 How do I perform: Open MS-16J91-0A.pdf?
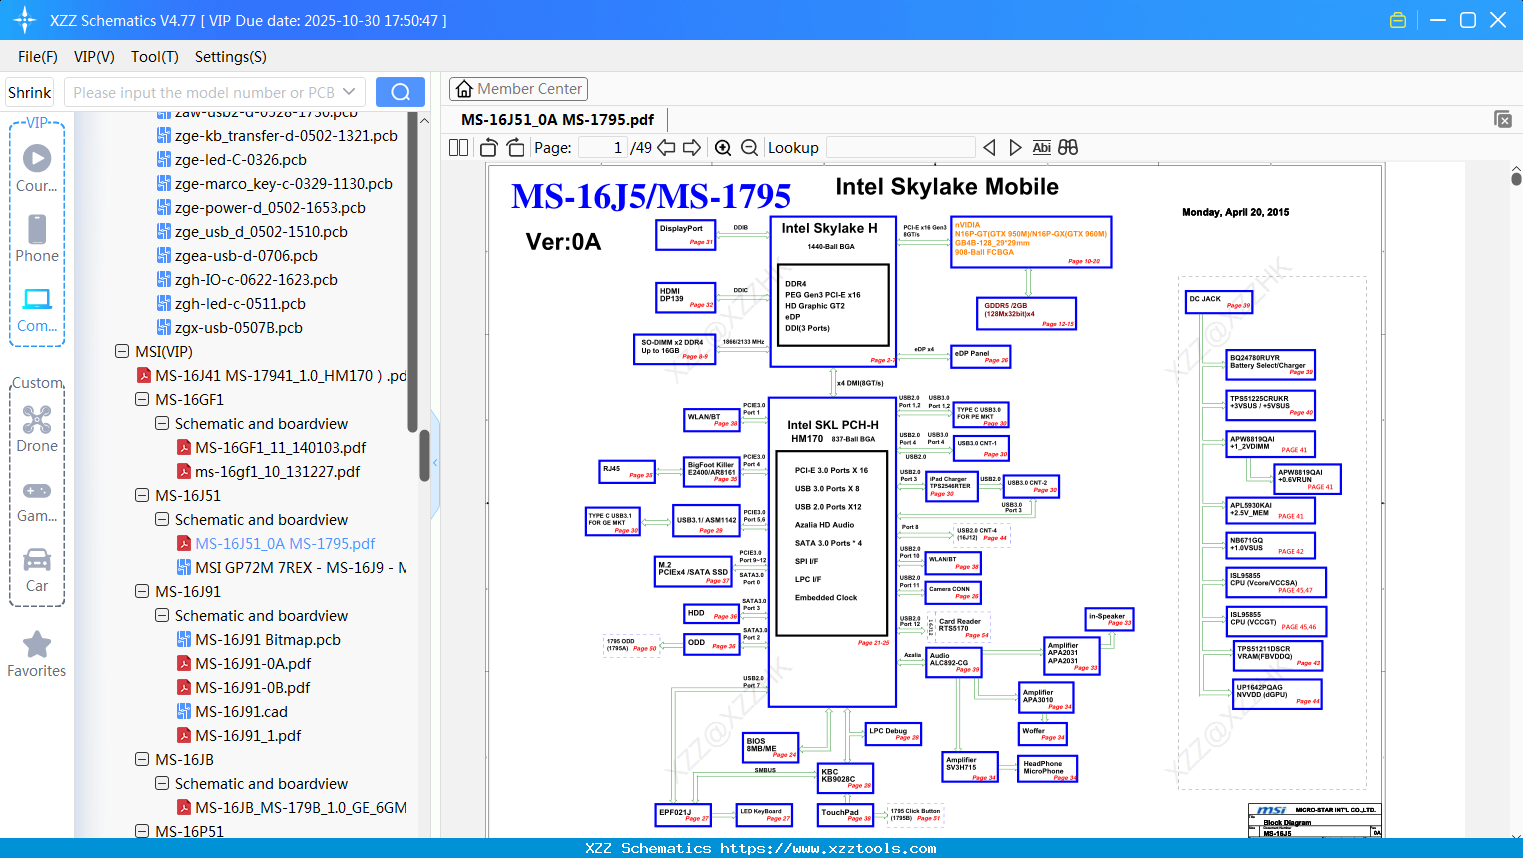(253, 664)
